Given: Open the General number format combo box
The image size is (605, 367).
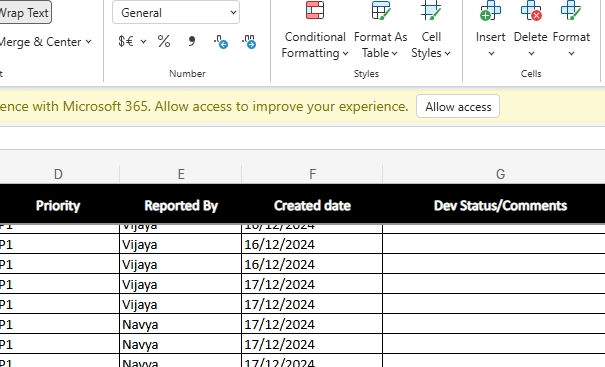Looking at the screenshot, I should pyautogui.click(x=176, y=13).
